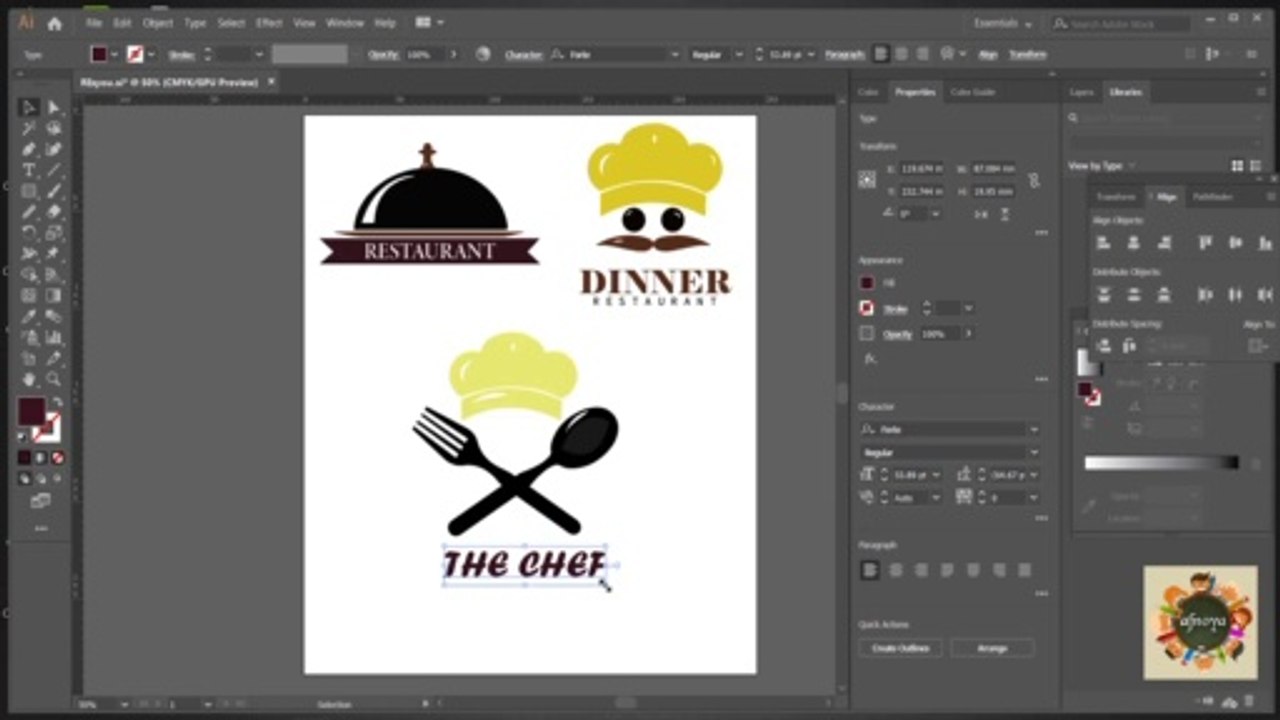Select the Shape Builder tool
This screenshot has height=720, width=1280.
pos(29,275)
